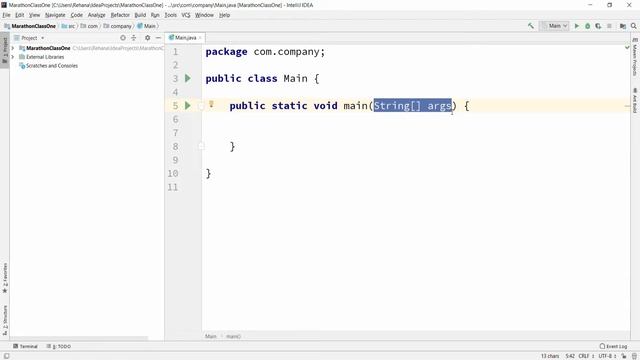
Task: Toggle Ant Build tool window stripe
Action: click(x=635, y=100)
